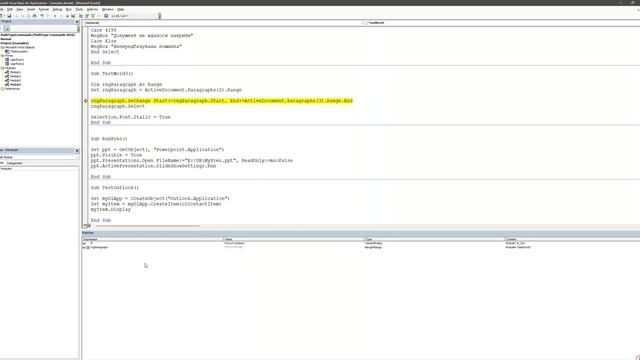
Task: Open the Debug menu
Action: 57,9
